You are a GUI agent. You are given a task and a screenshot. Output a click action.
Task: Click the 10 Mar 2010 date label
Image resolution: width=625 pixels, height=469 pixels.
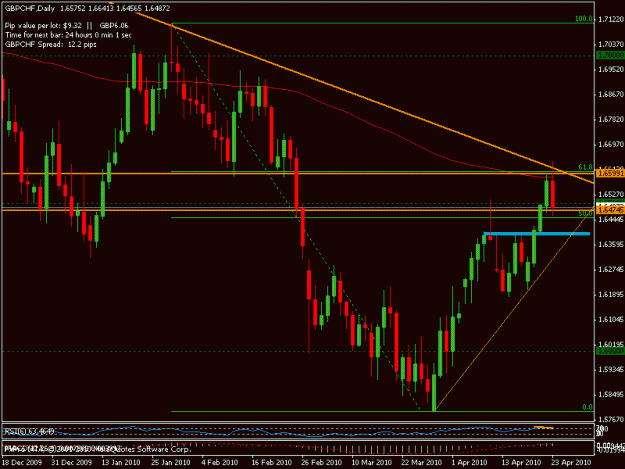(371, 462)
